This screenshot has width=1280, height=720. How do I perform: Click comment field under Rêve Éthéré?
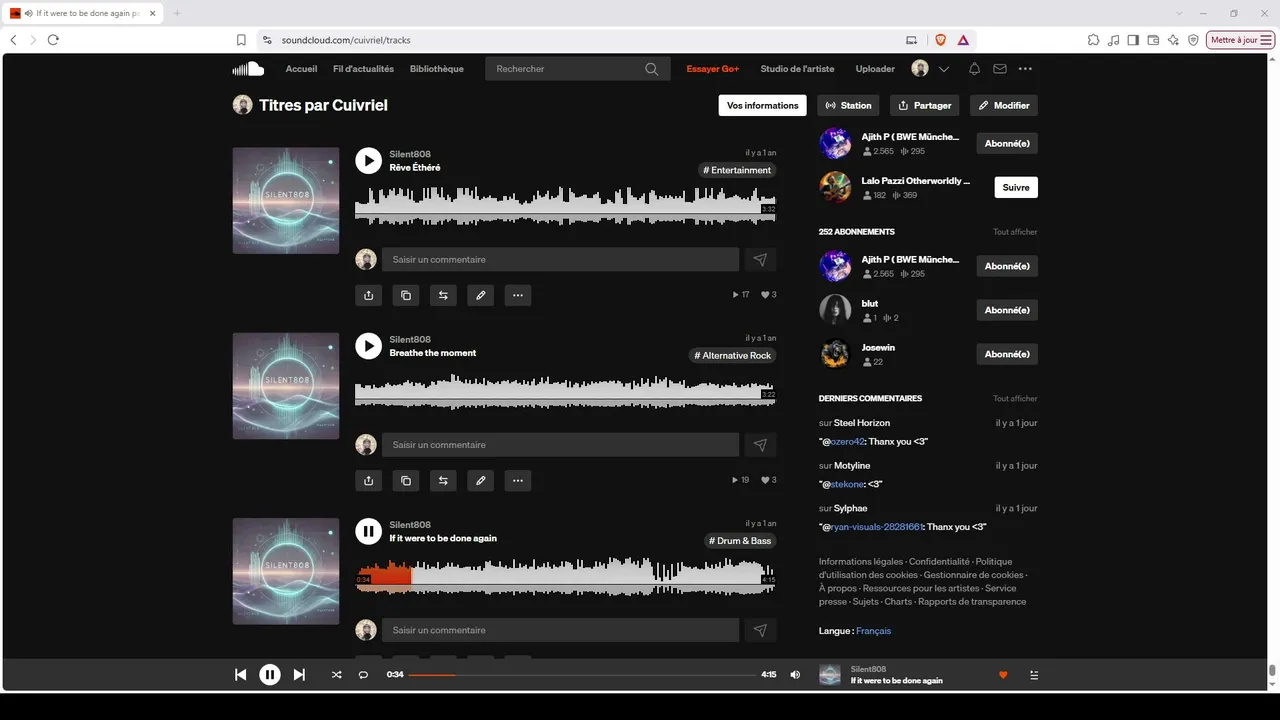(x=560, y=260)
